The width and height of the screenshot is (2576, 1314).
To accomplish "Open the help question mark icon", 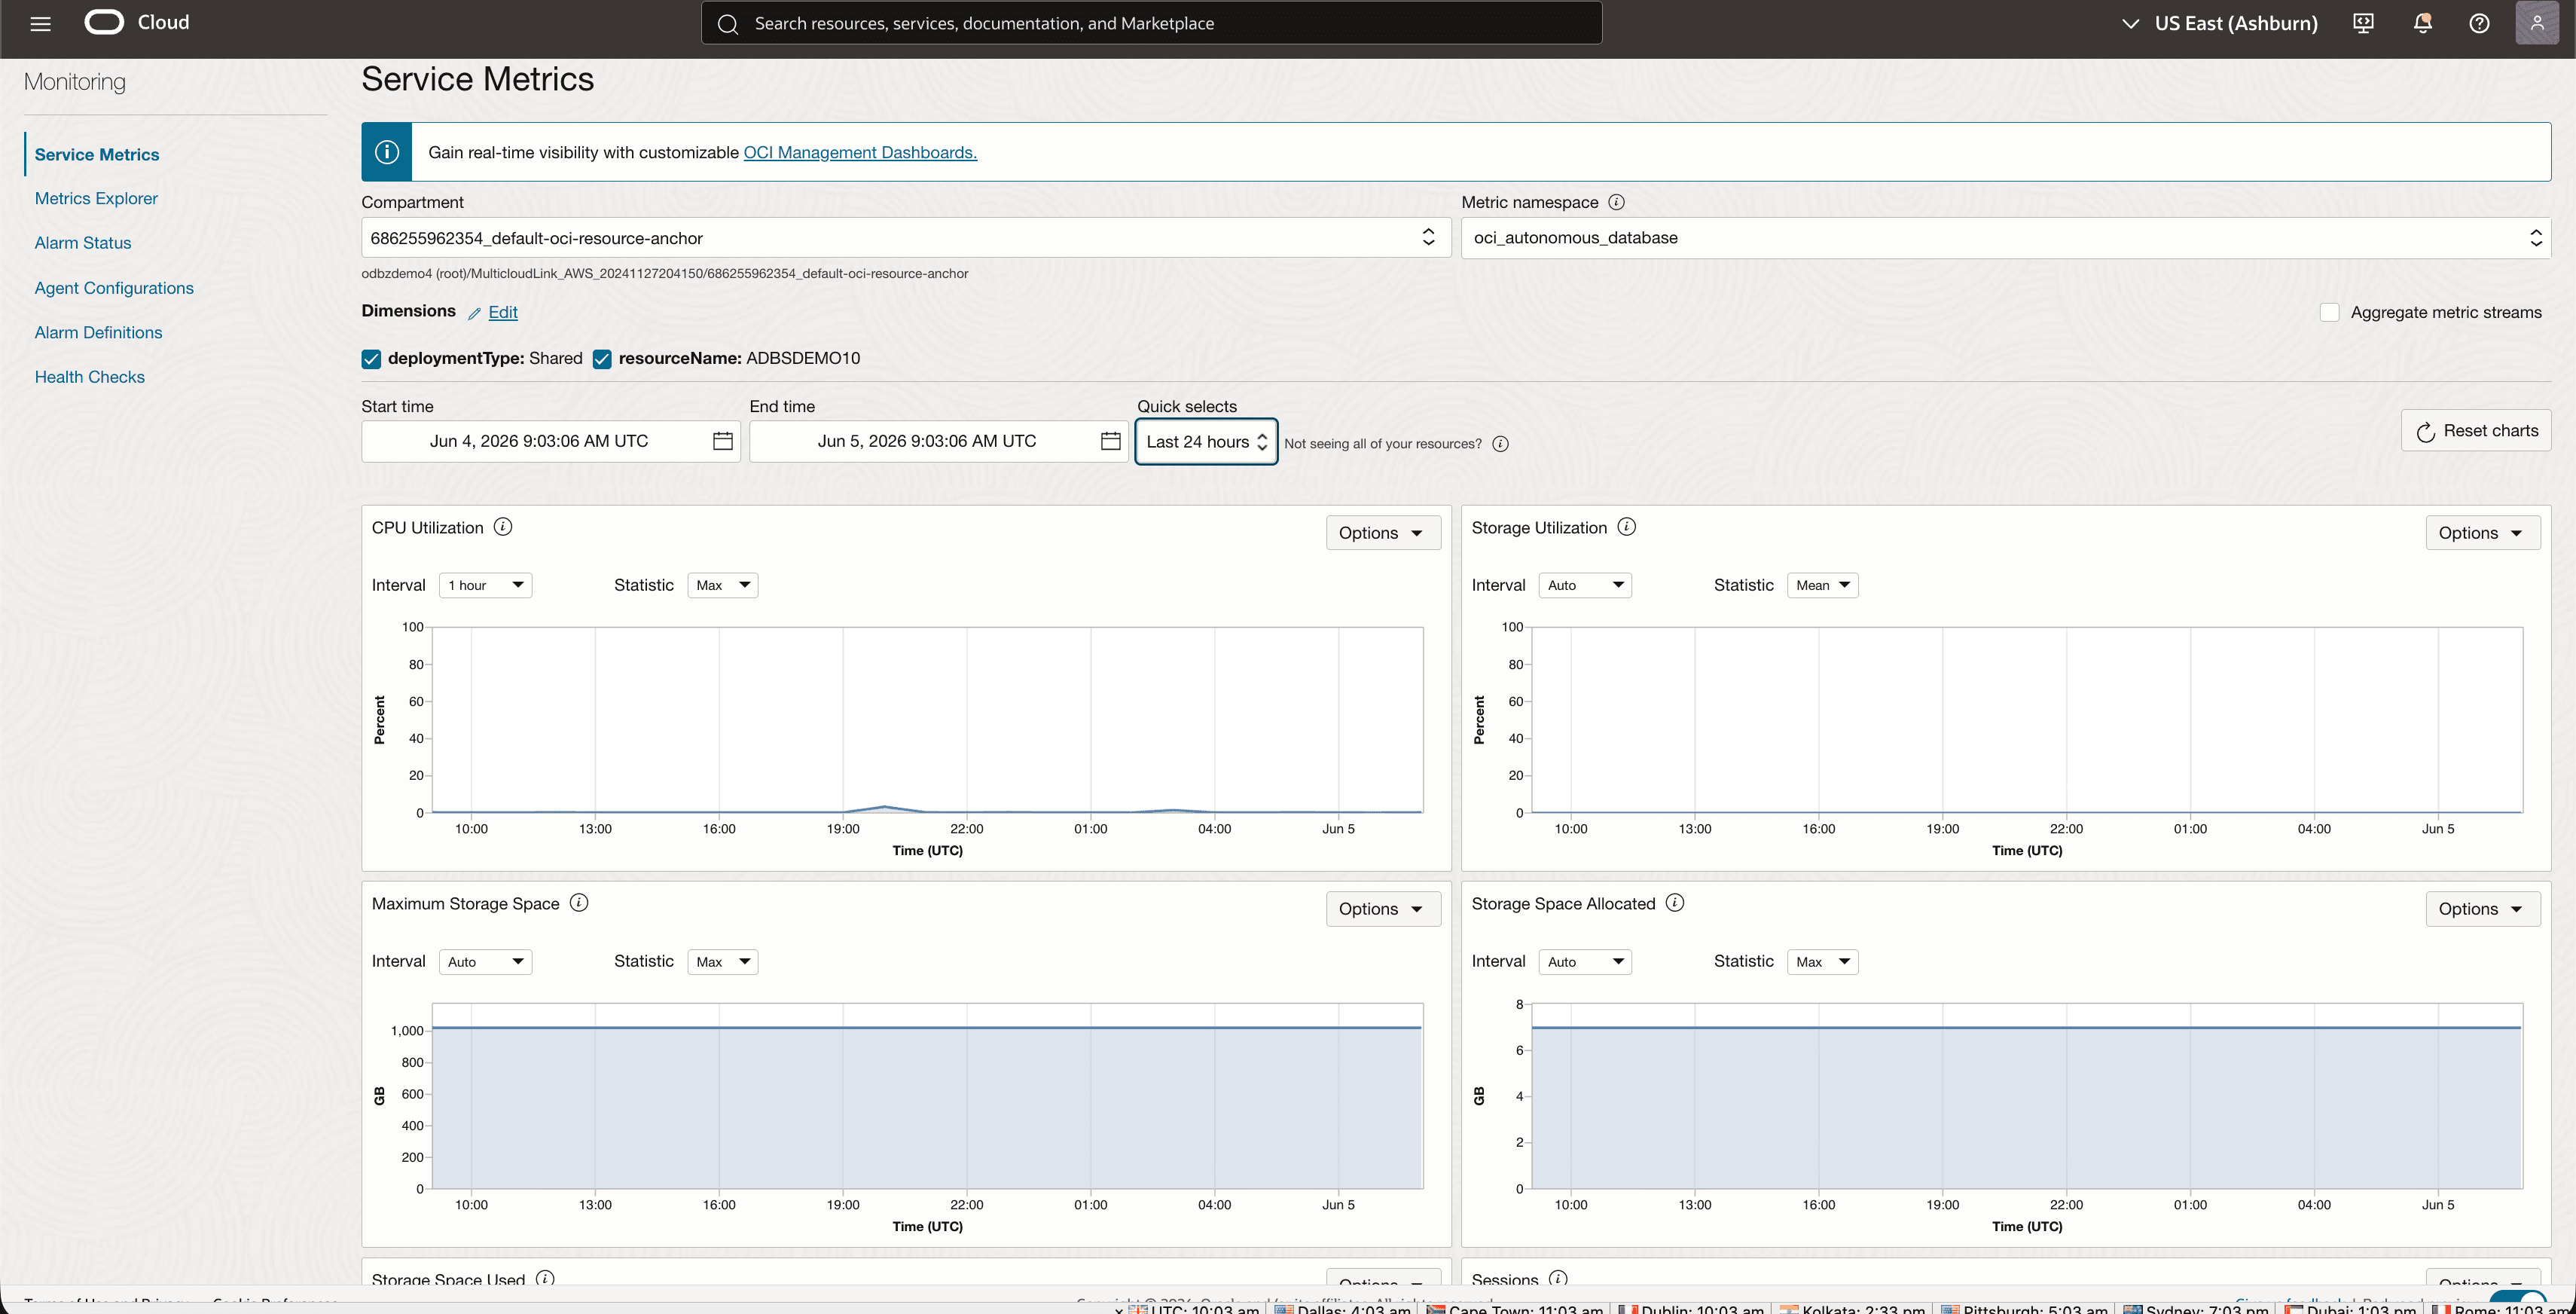I will tap(2479, 23).
